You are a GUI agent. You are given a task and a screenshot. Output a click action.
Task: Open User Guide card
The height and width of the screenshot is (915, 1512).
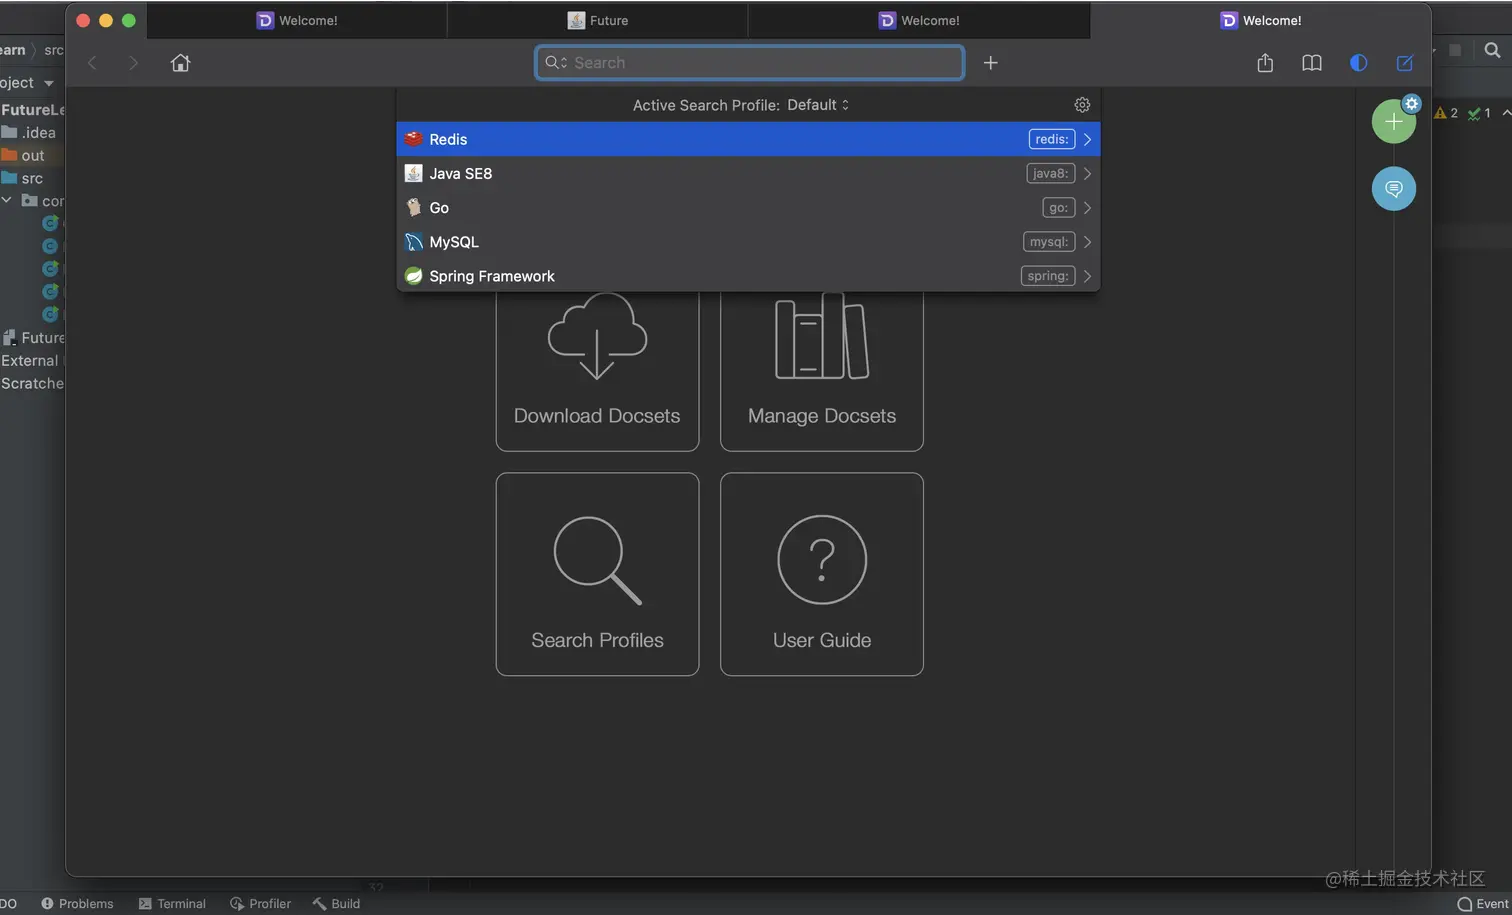tap(822, 574)
